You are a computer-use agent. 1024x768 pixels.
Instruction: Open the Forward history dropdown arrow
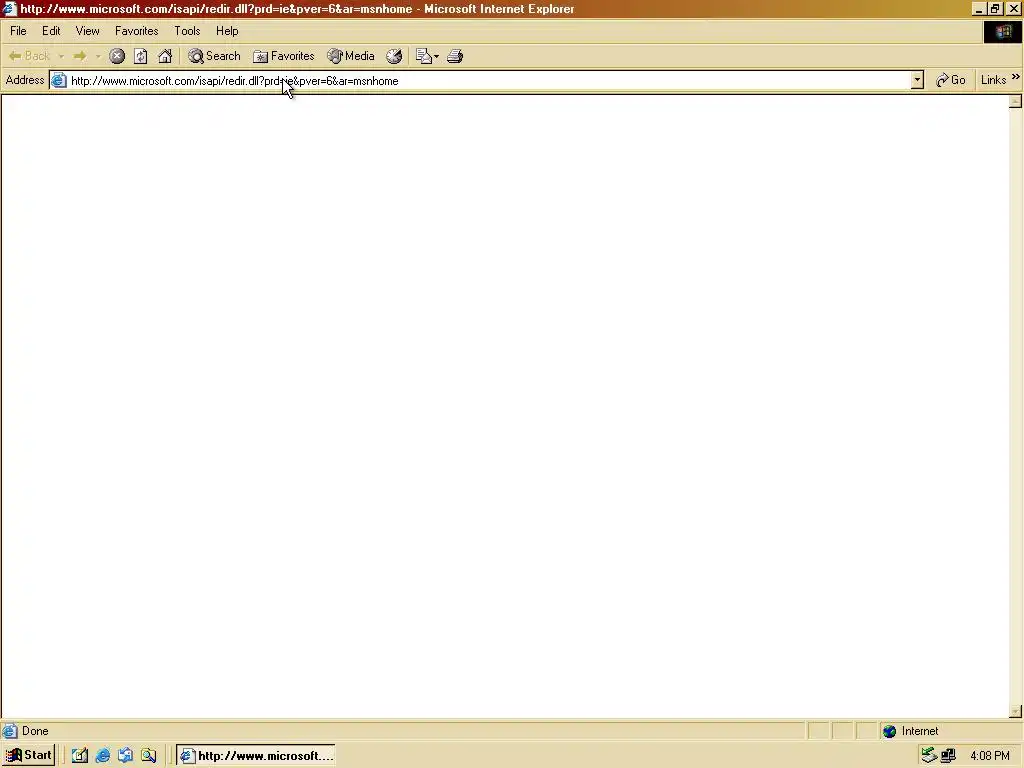click(98, 56)
